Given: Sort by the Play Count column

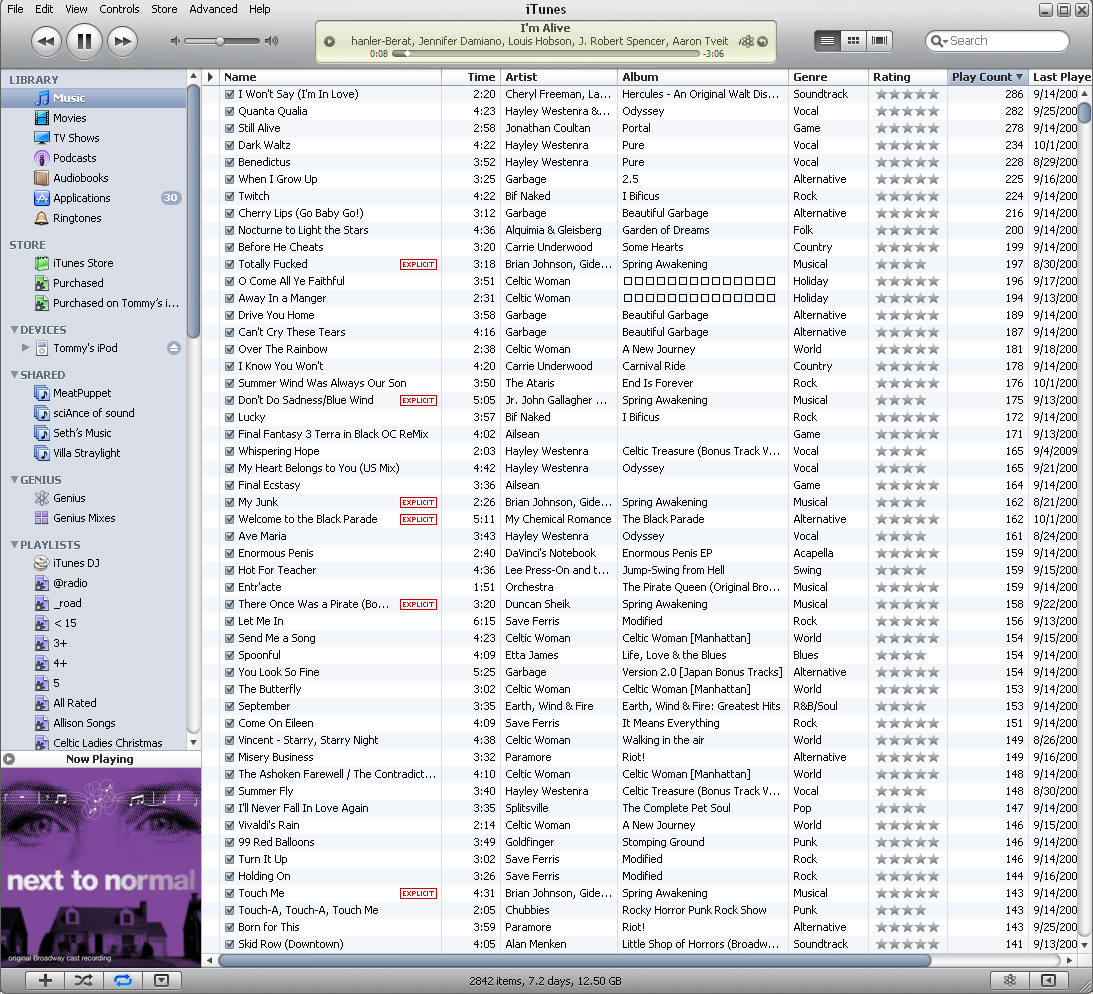Looking at the screenshot, I should 986,77.
